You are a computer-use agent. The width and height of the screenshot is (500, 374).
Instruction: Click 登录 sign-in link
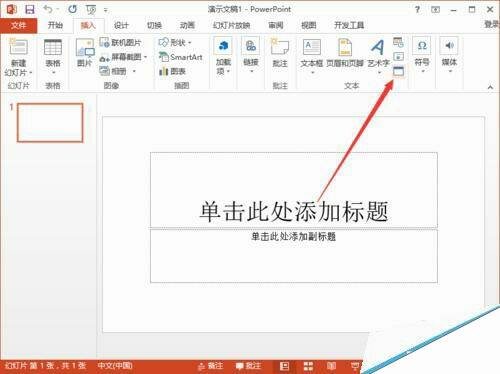[x=492, y=24]
